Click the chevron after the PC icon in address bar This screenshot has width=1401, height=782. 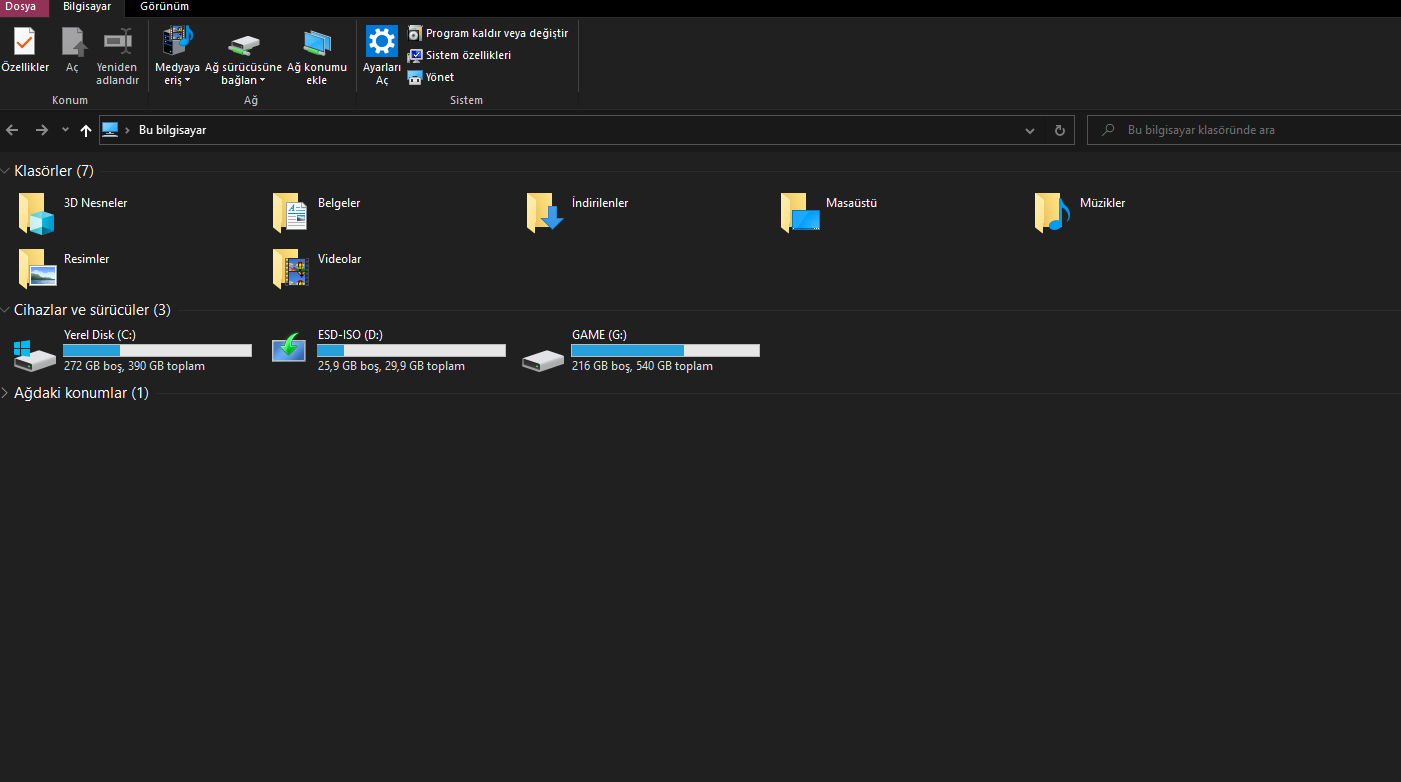point(128,130)
